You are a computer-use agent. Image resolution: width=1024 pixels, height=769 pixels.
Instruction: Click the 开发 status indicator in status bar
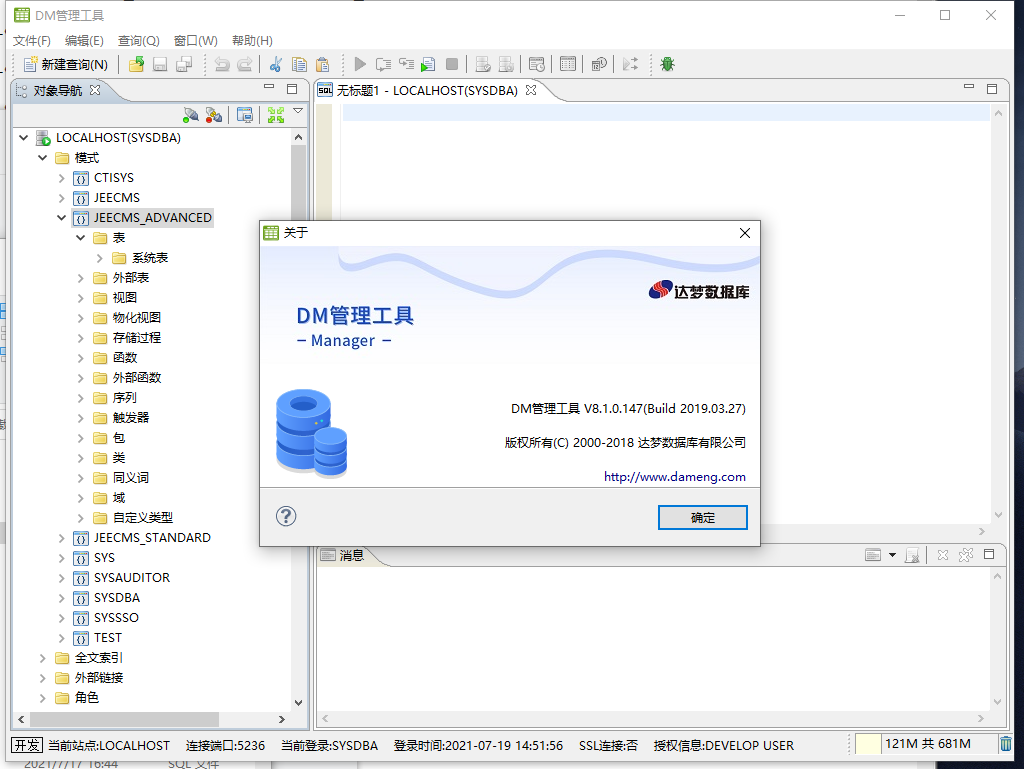pyautogui.click(x=27, y=745)
